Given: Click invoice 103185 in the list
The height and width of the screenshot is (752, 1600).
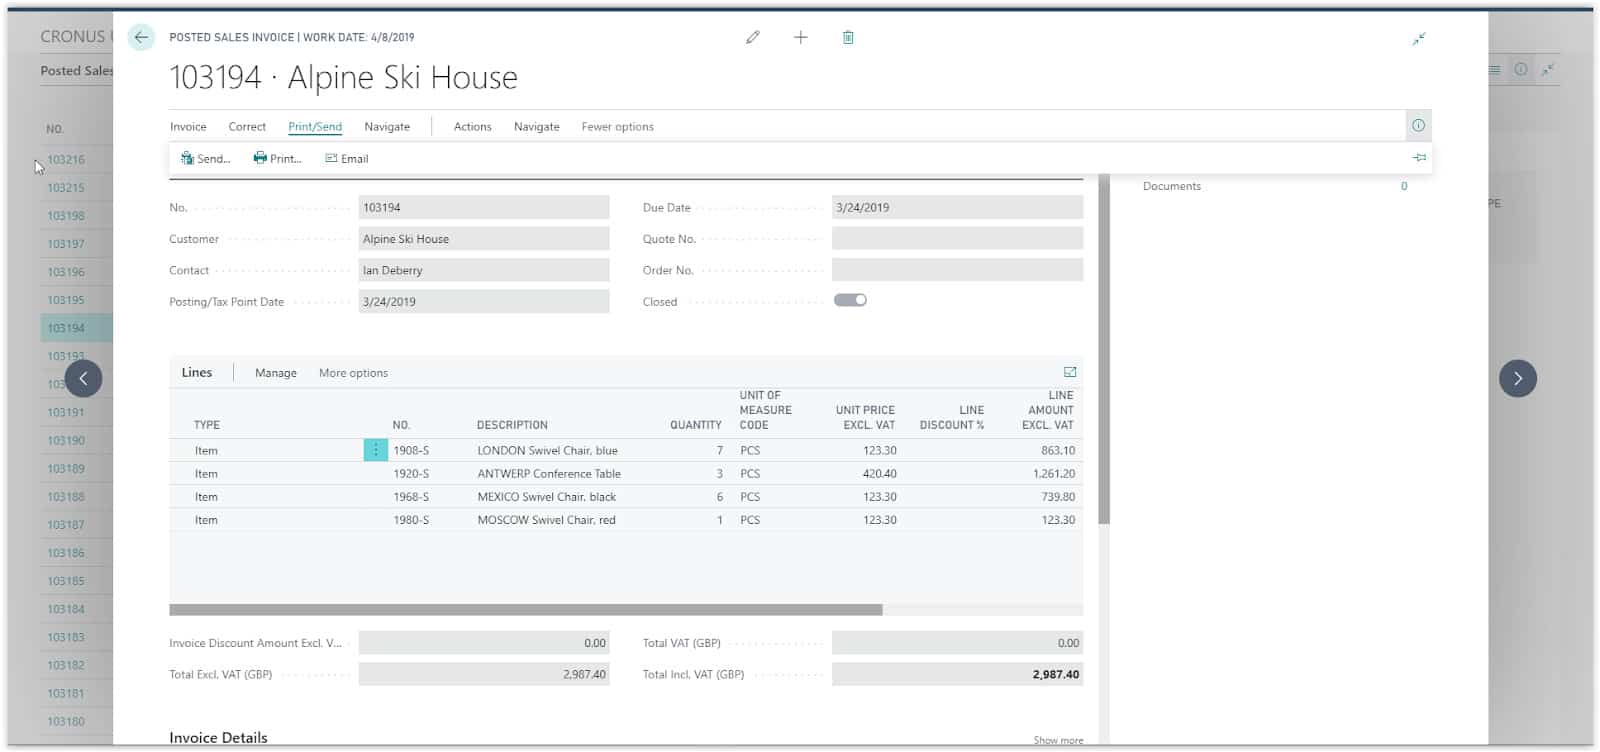Looking at the screenshot, I should coord(66,581).
